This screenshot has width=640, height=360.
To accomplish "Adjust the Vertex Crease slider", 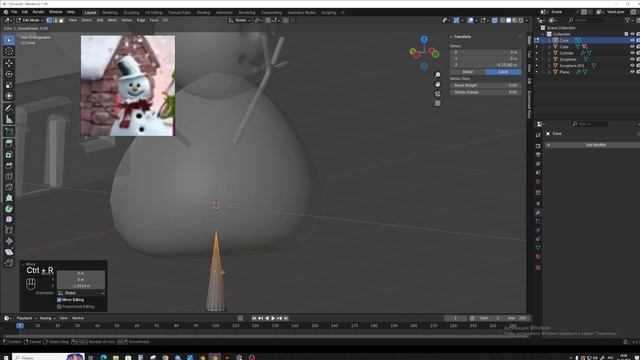I will (486, 92).
